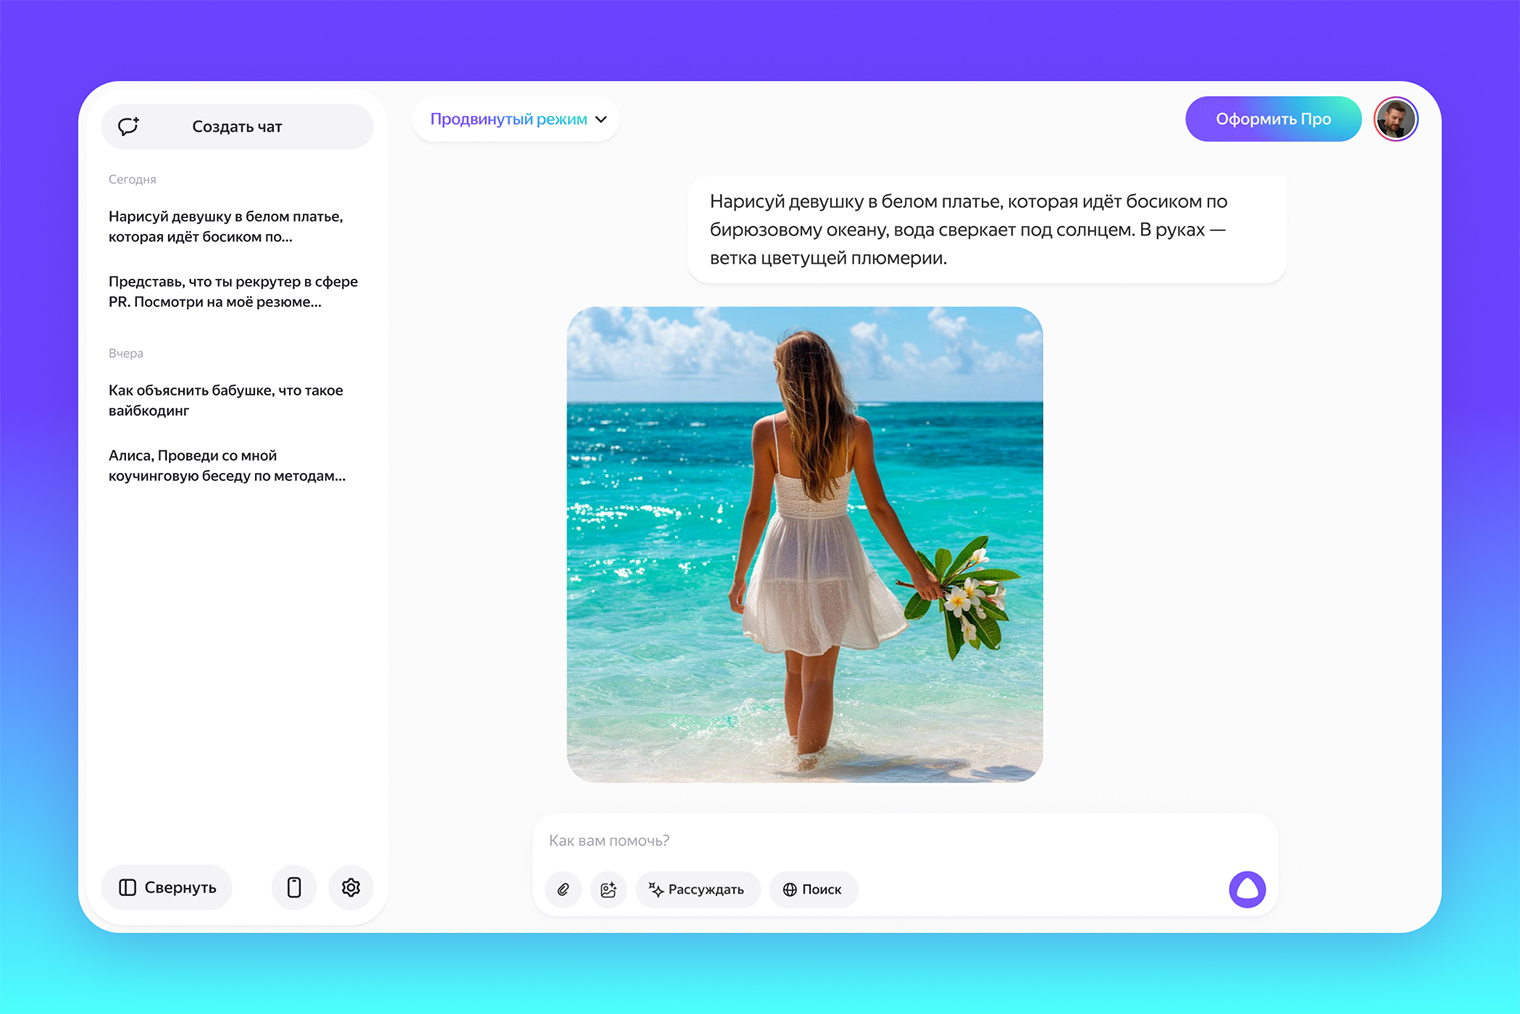
Task: Open the user profile avatar
Action: [x=1396, y=120]
